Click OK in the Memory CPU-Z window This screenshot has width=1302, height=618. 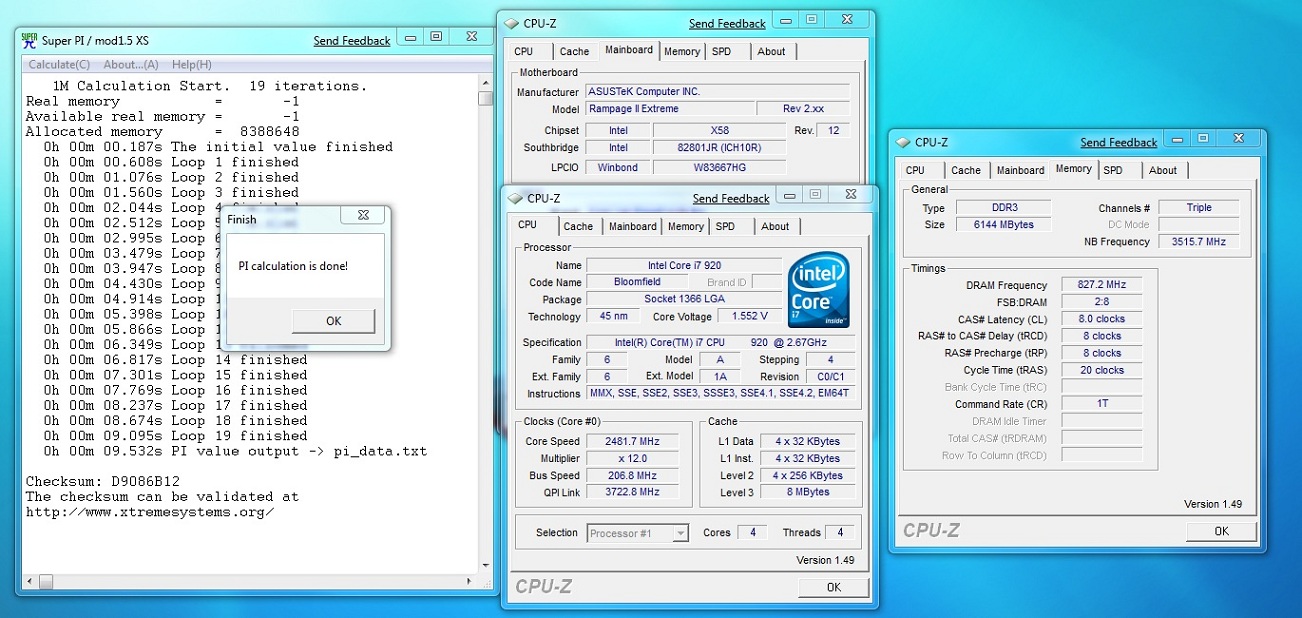1221,531
